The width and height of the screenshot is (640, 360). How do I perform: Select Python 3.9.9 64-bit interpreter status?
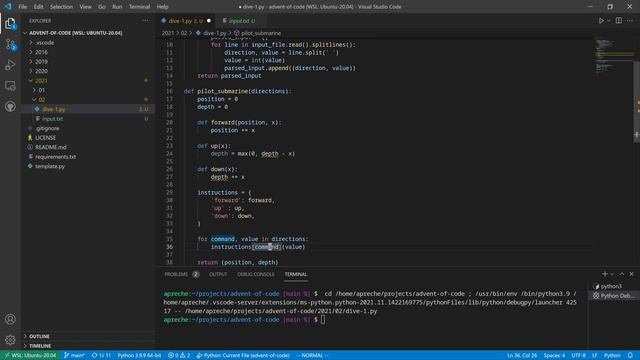point(139,356)
